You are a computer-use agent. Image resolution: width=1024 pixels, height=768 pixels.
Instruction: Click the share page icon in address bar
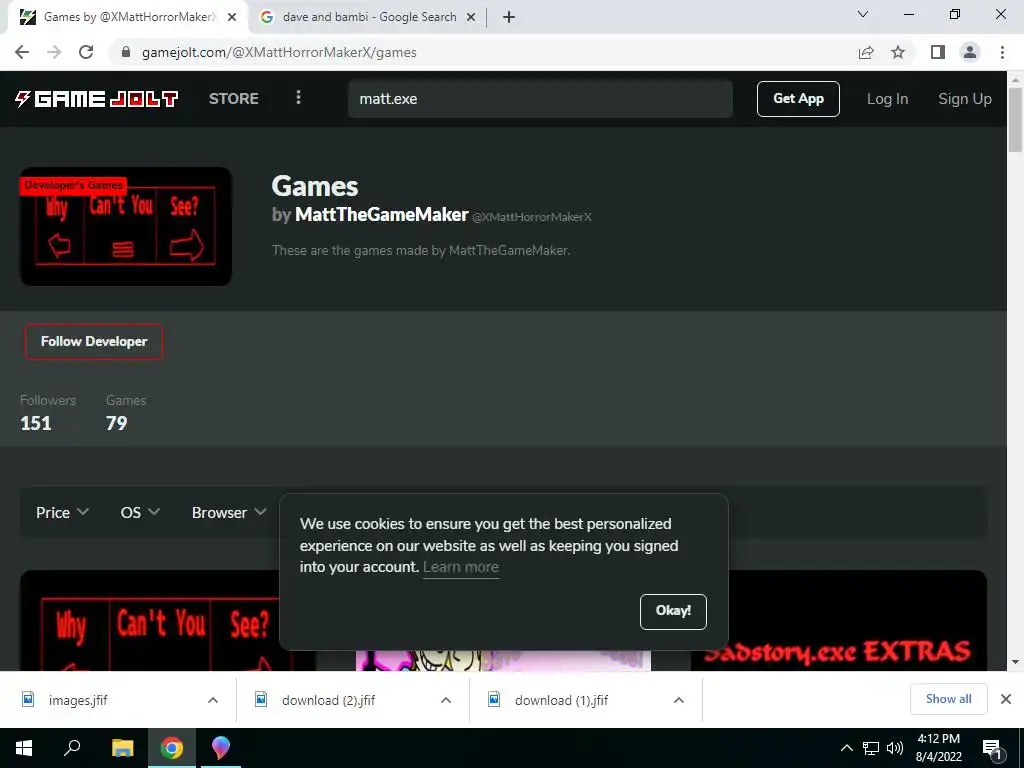pos(866,52)
